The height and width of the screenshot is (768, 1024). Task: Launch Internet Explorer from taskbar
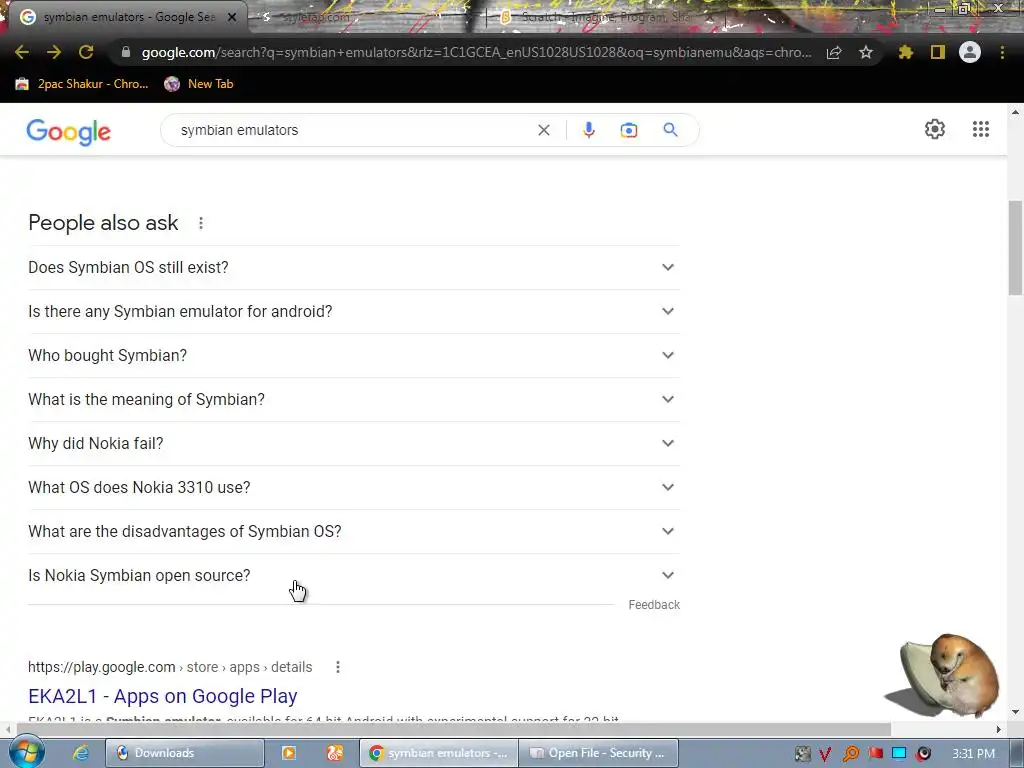tap(81, 753)
